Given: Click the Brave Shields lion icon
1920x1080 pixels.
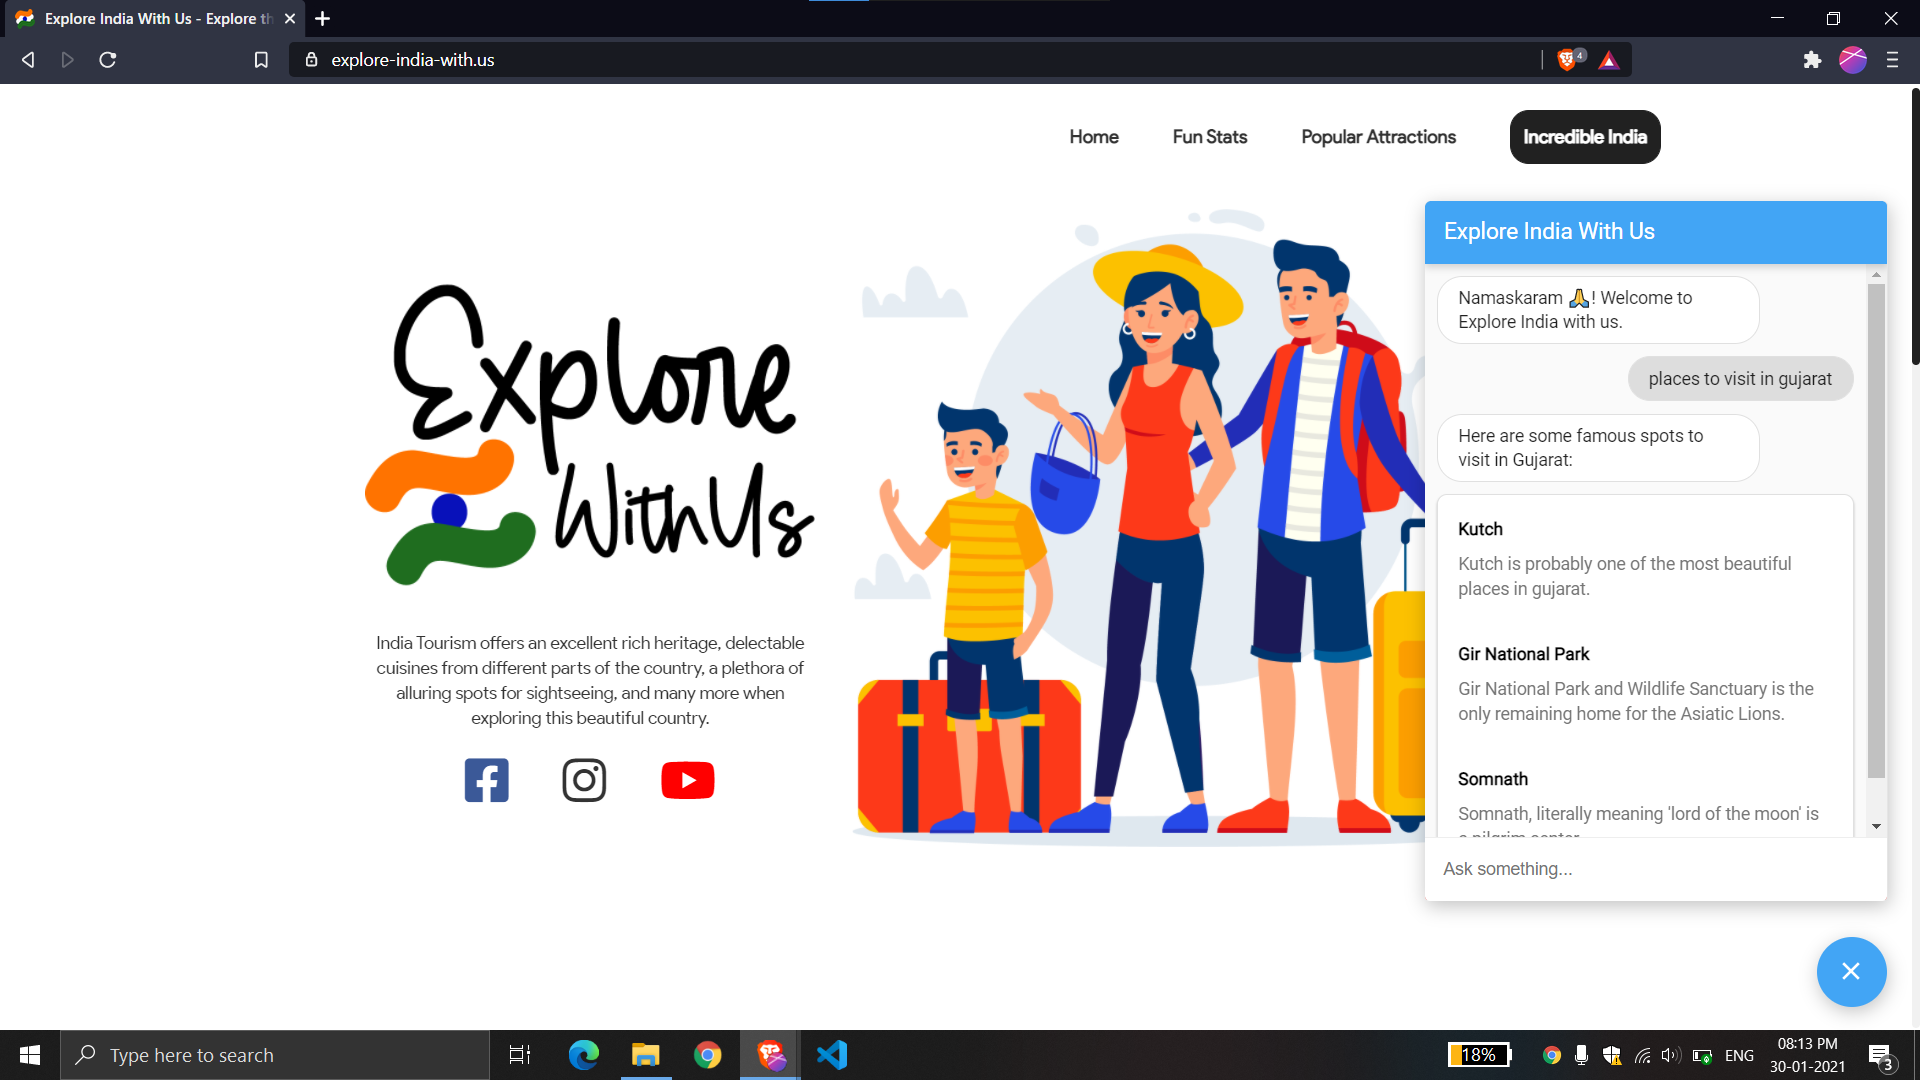Looking at the screenshot, I should tap(1567, 60).
